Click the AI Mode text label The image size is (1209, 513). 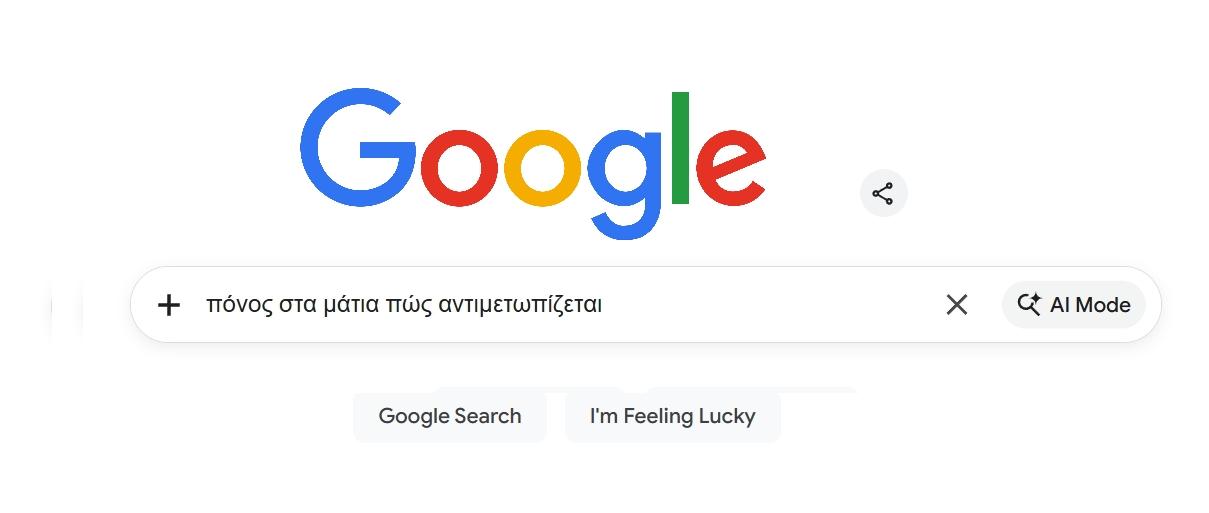tap(1090, 305)
